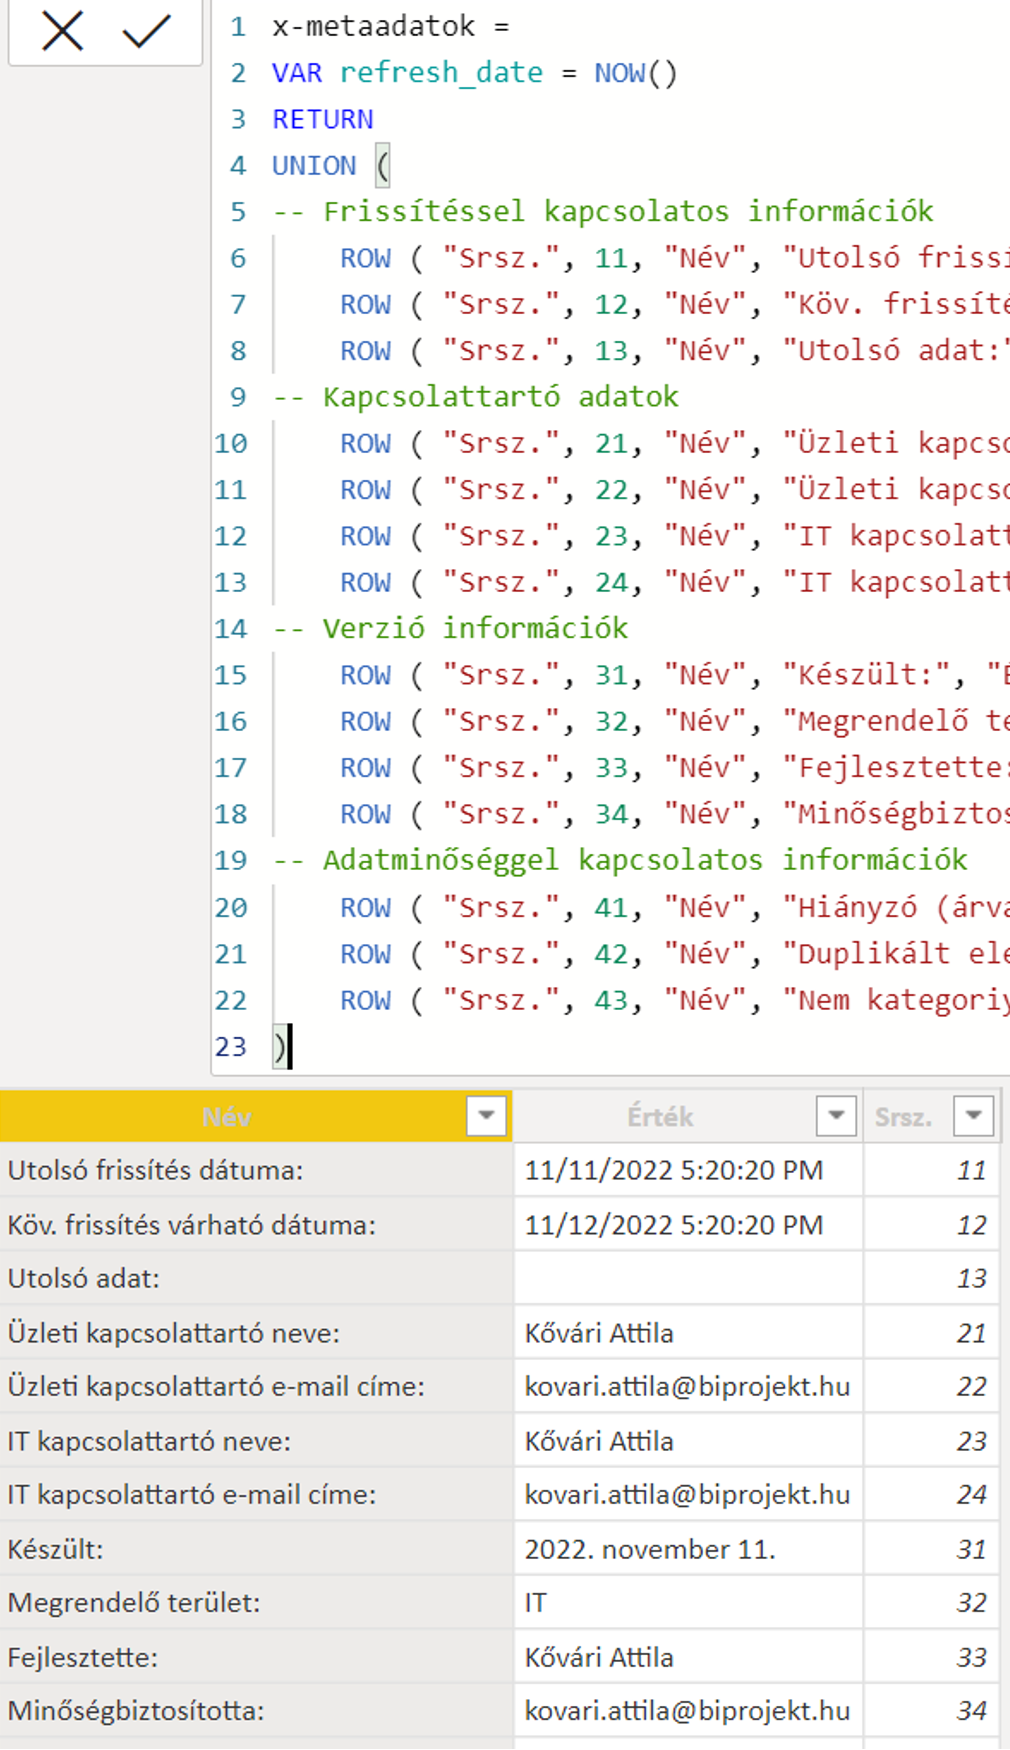Open the Név column filter dropdown

[486, 1115]
